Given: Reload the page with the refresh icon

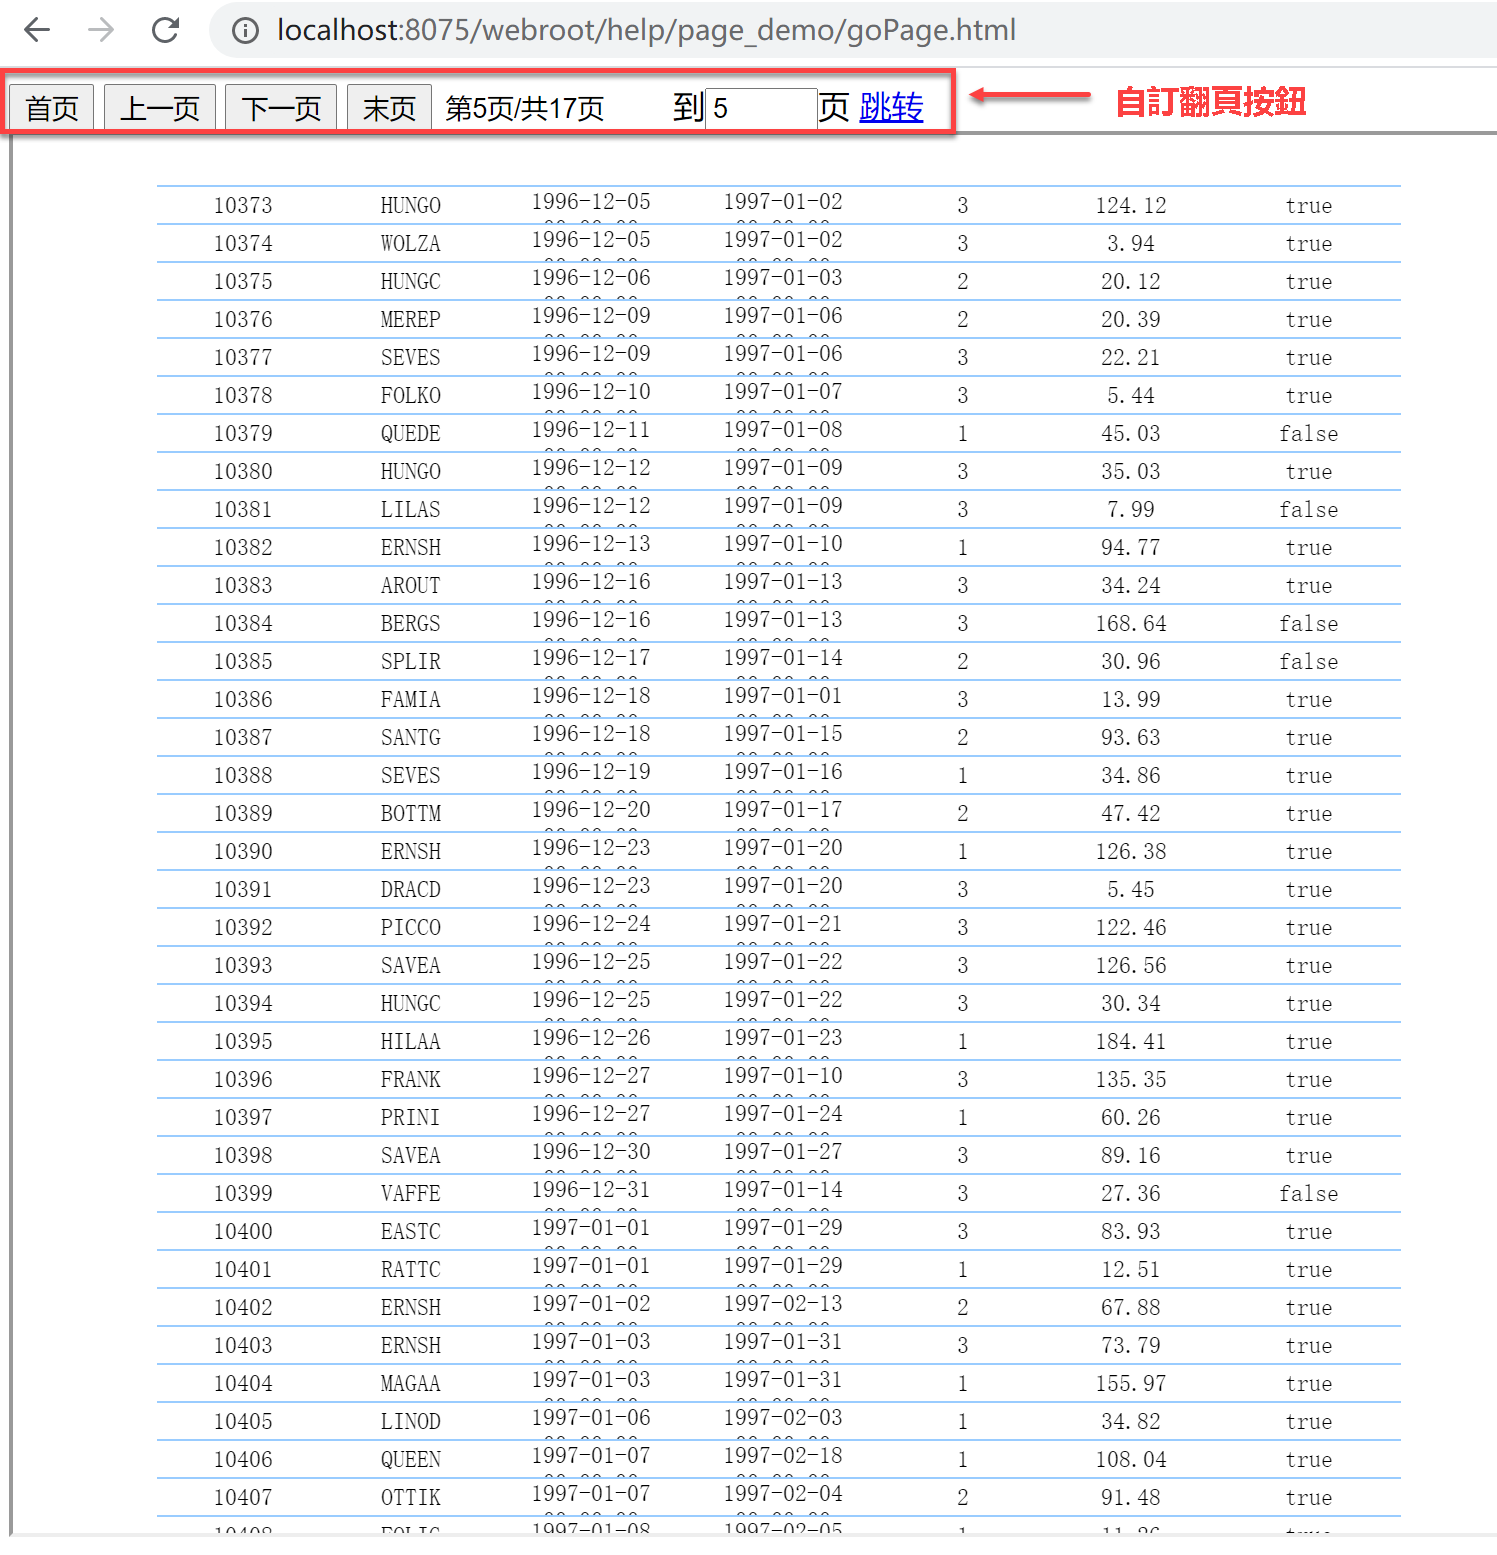Looking at the screenshot, I should (x=165, y=30).
